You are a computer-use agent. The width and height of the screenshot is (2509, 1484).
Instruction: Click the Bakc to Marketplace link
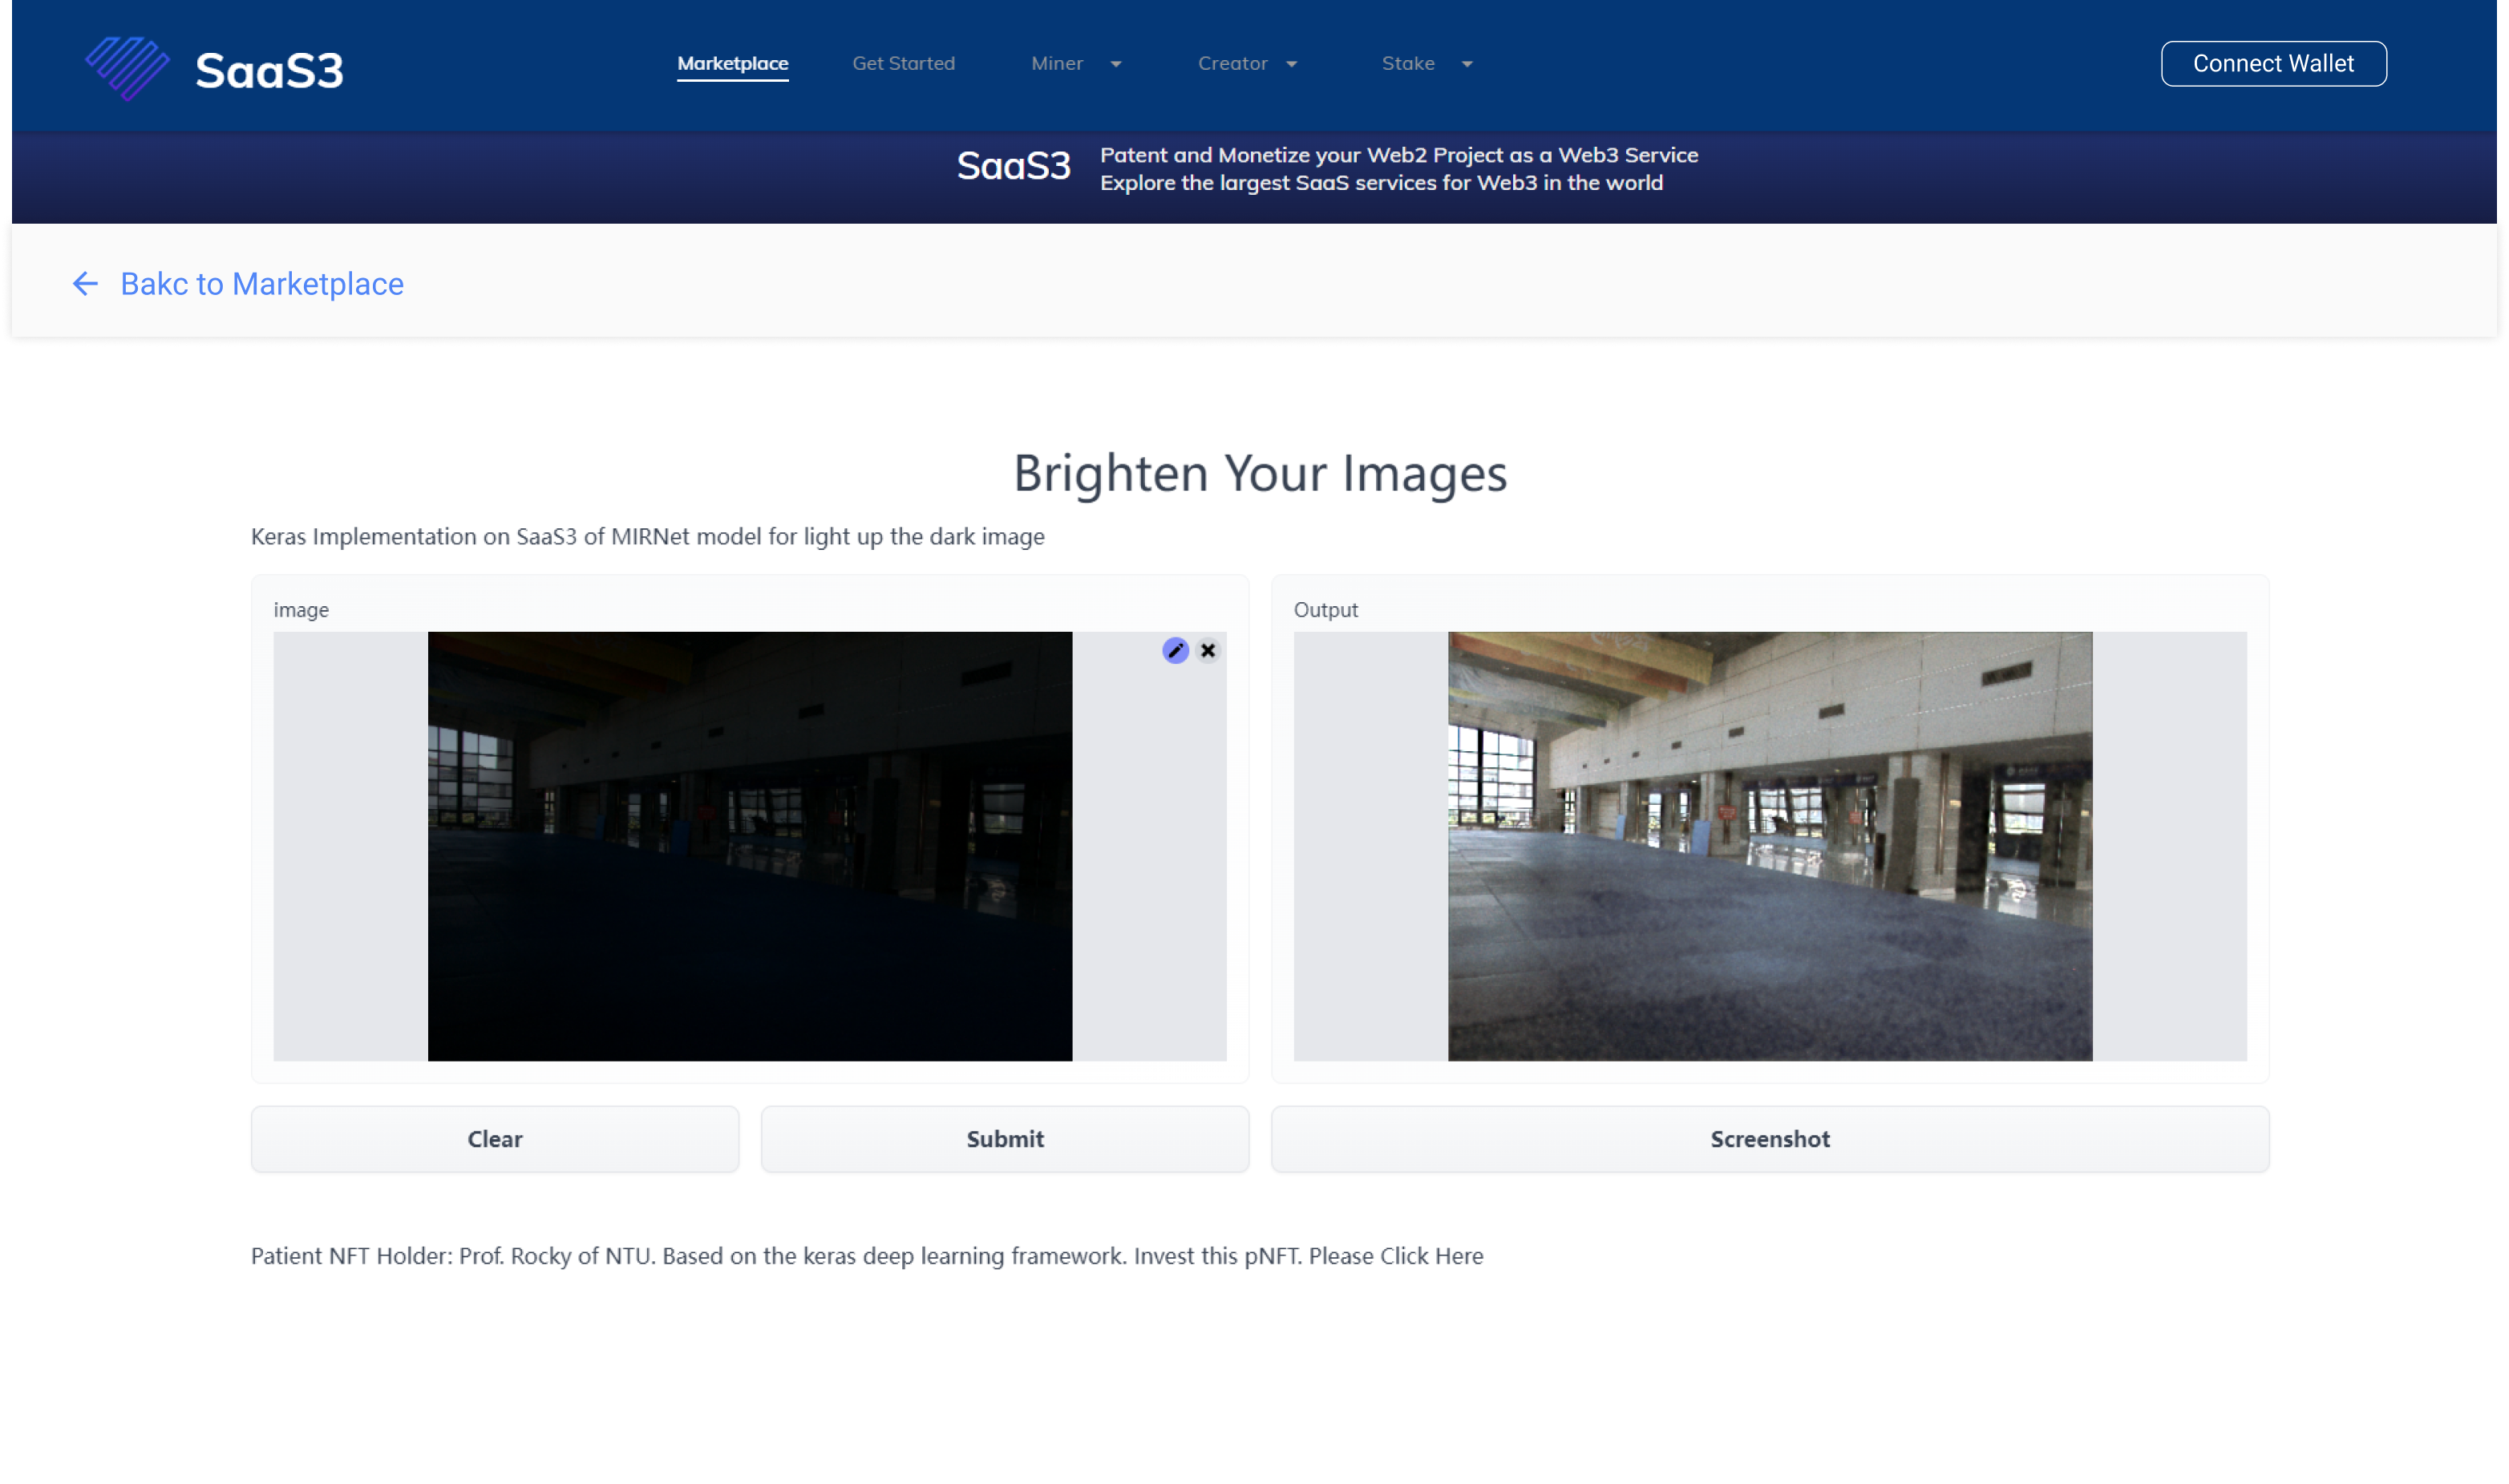[x=262, y=284]
